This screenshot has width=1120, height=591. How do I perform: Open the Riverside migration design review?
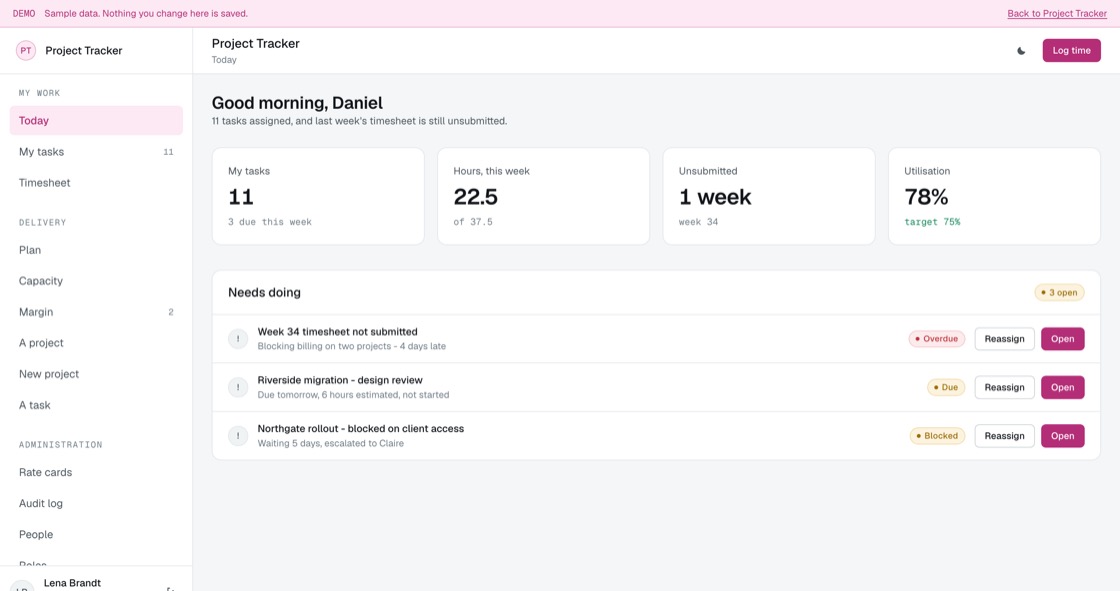[1062, 387]
